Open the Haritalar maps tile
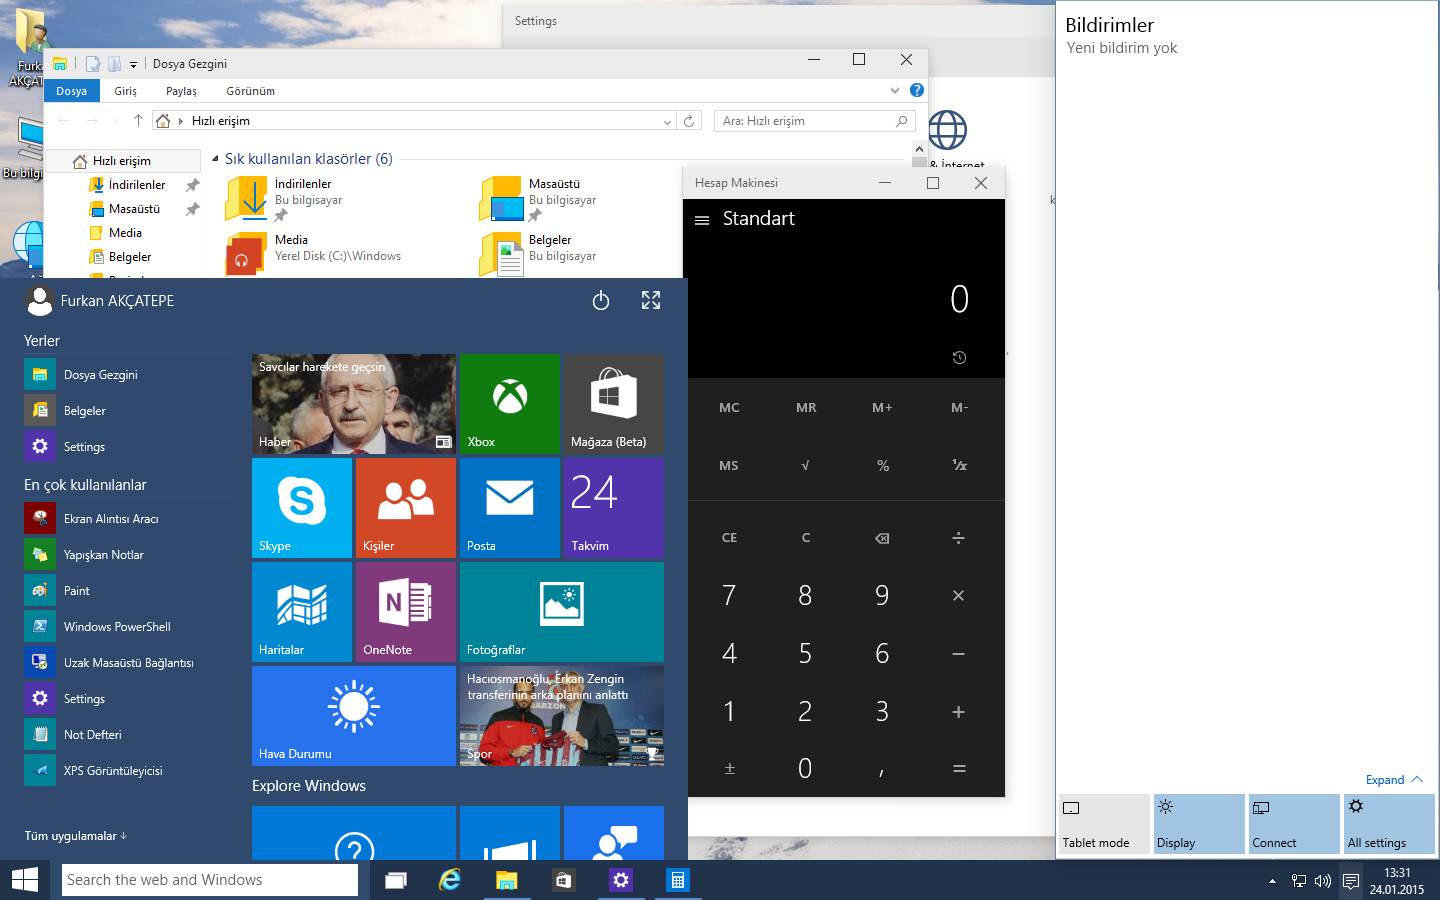Image resolution: width=1440 pixels, height=900 pixels. tap(302, 612)
